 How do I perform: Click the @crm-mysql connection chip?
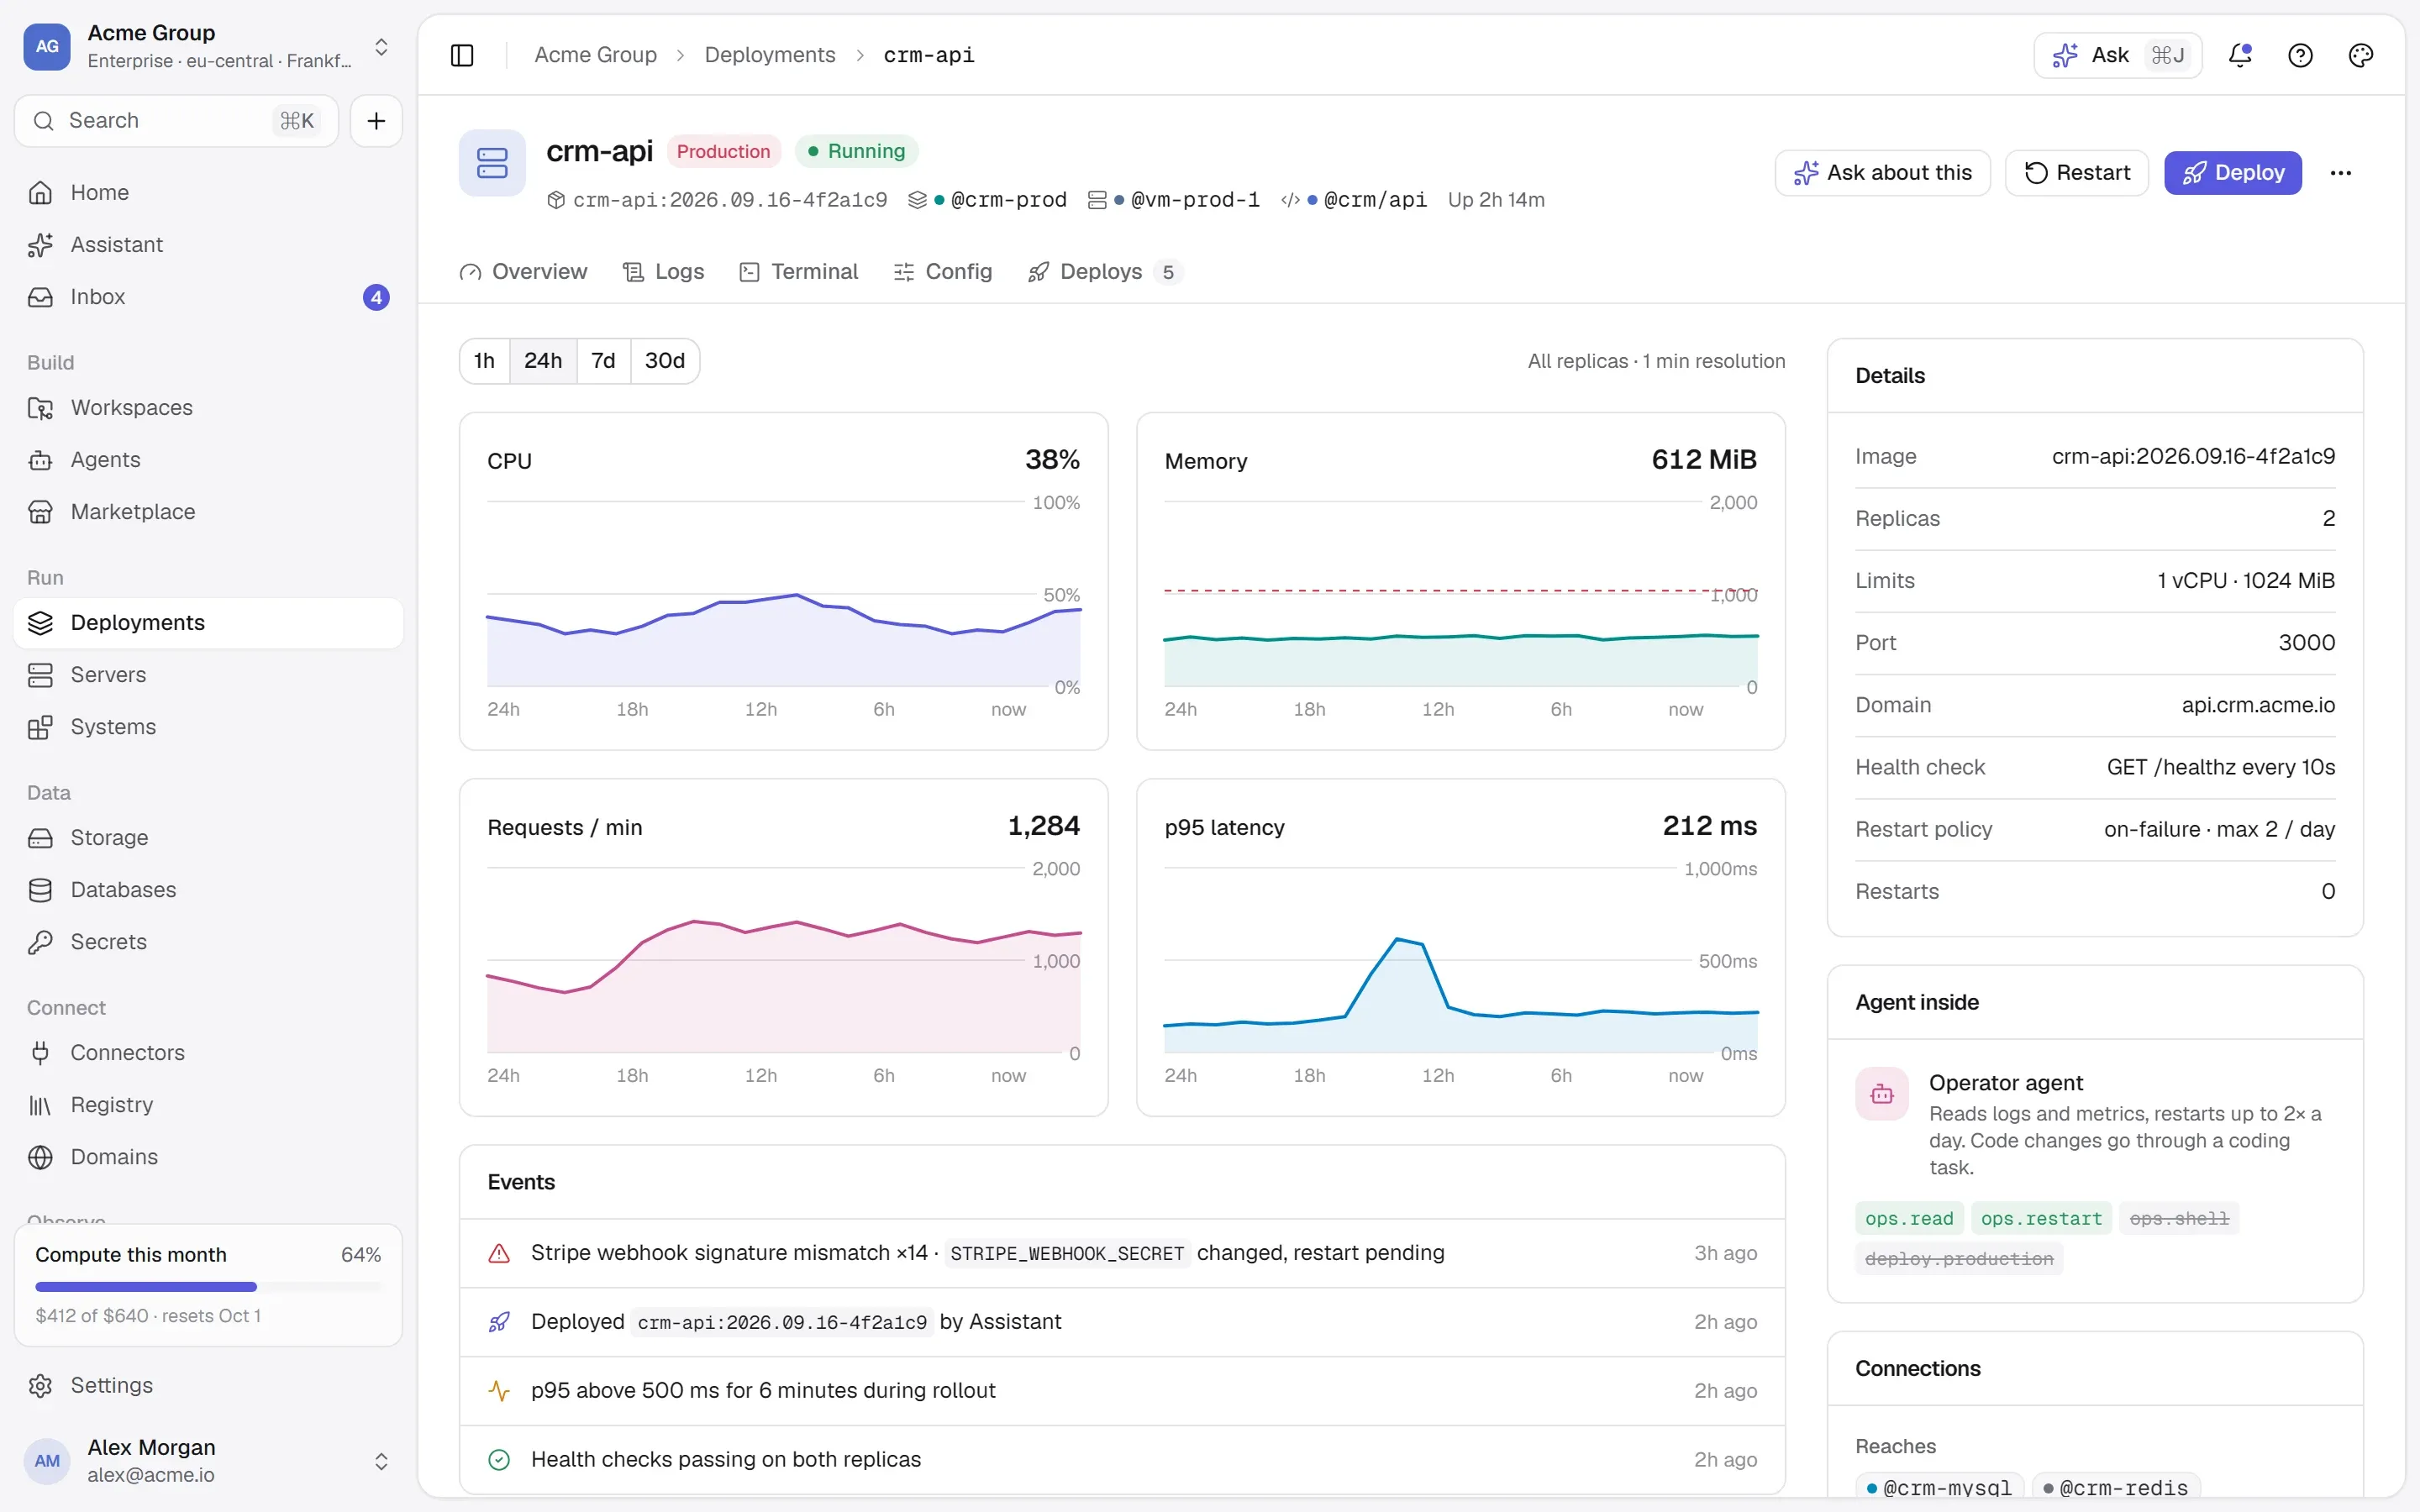pyautogui.click(x=1939, y=1487)
